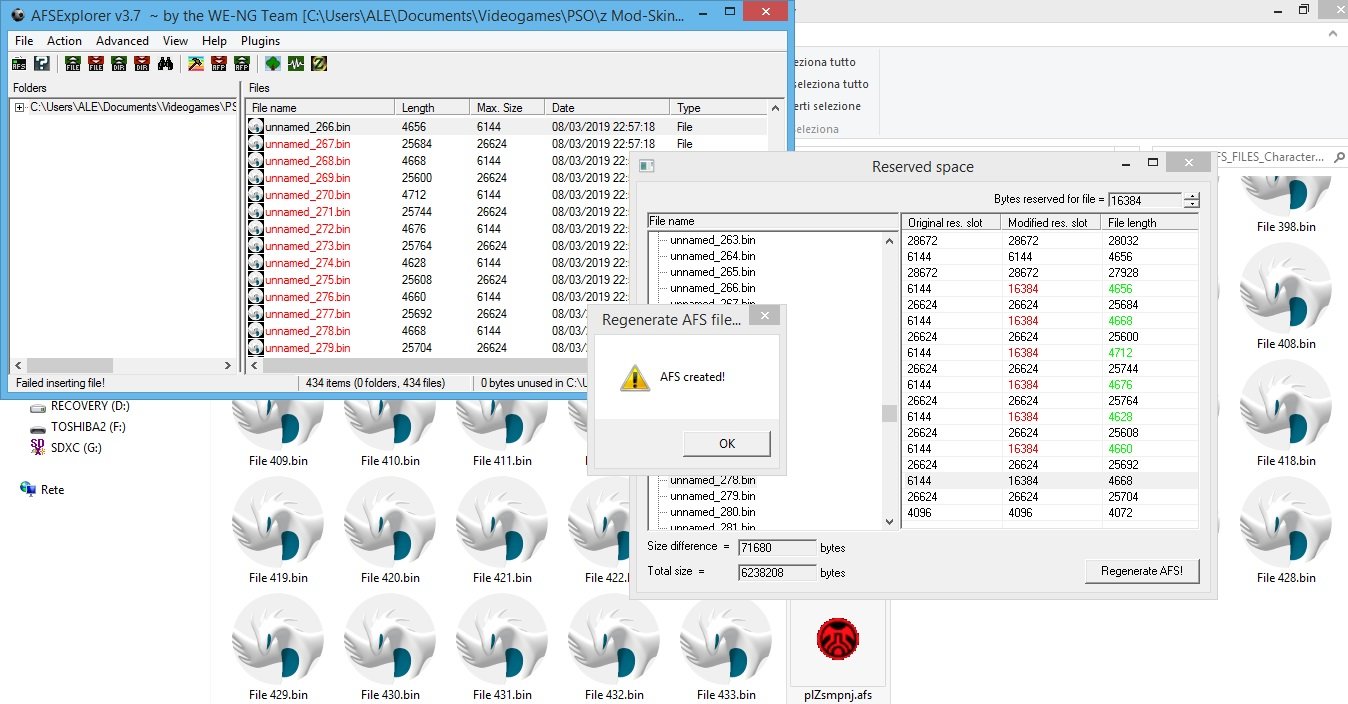Sort AFSExplorer files by Length column
The width and height of the screenshot is (1348, 704).
pos(433,108)
